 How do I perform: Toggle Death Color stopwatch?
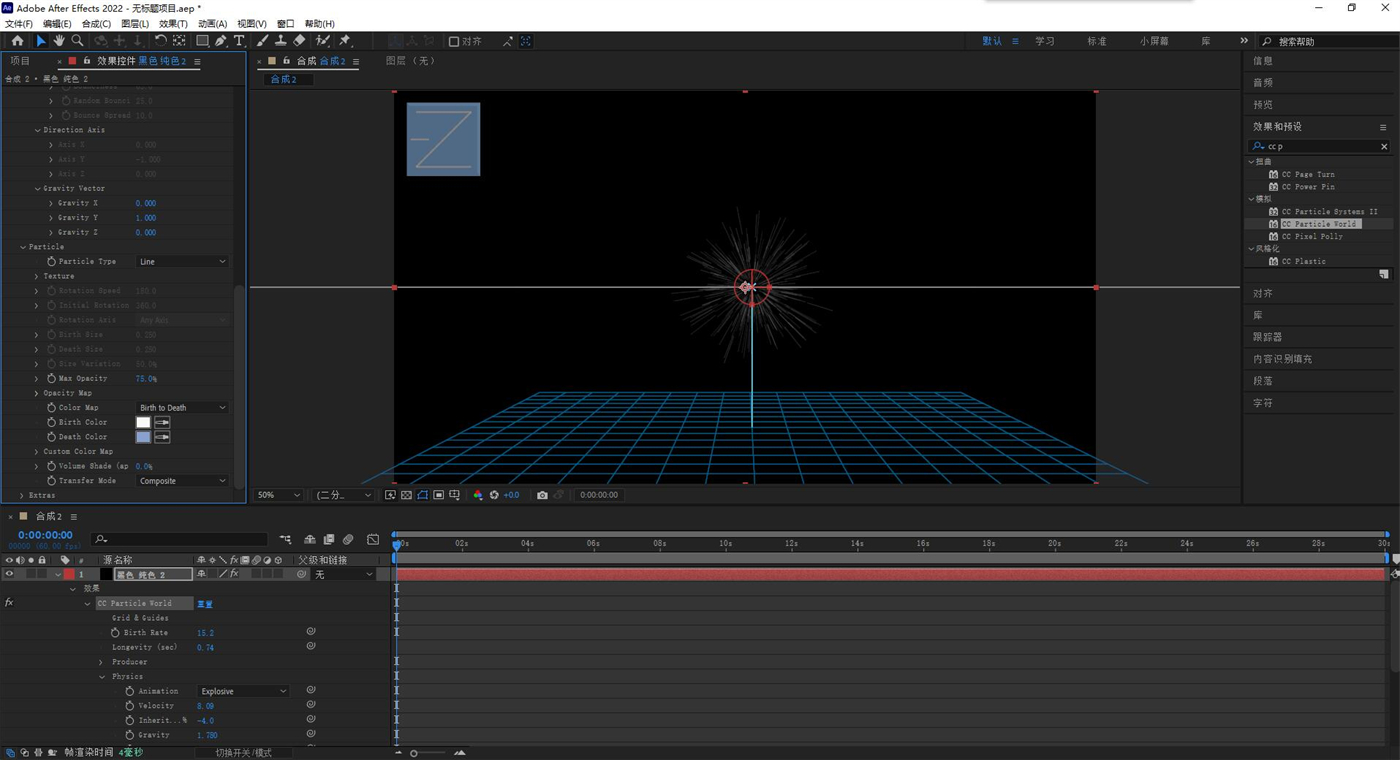tap(51, 437)
